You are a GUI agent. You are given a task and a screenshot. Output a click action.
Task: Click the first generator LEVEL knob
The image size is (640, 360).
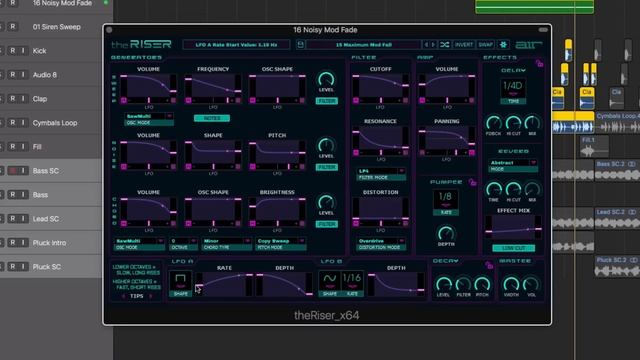point(326,79)
